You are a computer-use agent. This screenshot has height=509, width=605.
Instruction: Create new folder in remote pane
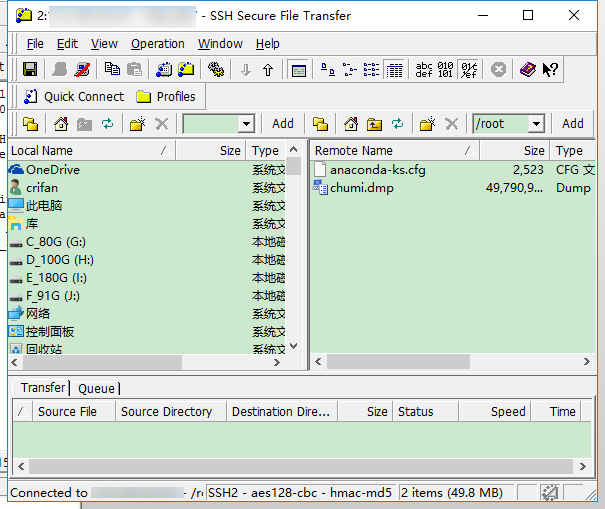click(x=428, y=124)
